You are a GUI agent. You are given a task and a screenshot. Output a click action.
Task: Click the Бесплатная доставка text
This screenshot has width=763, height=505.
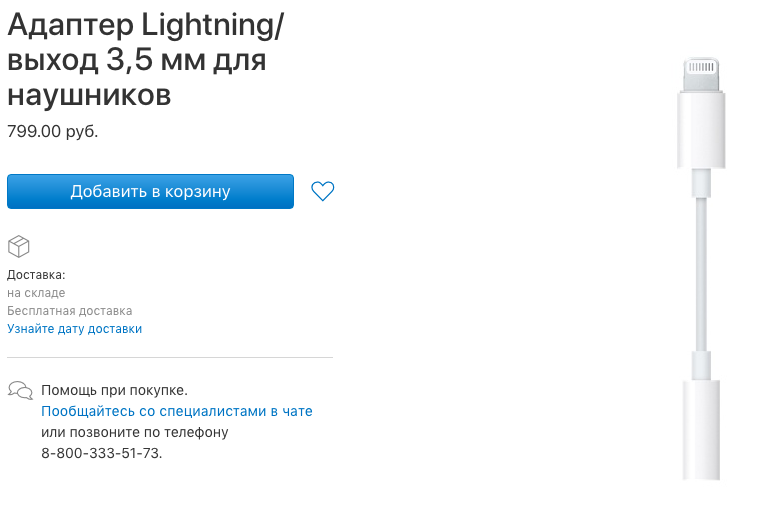69,311
